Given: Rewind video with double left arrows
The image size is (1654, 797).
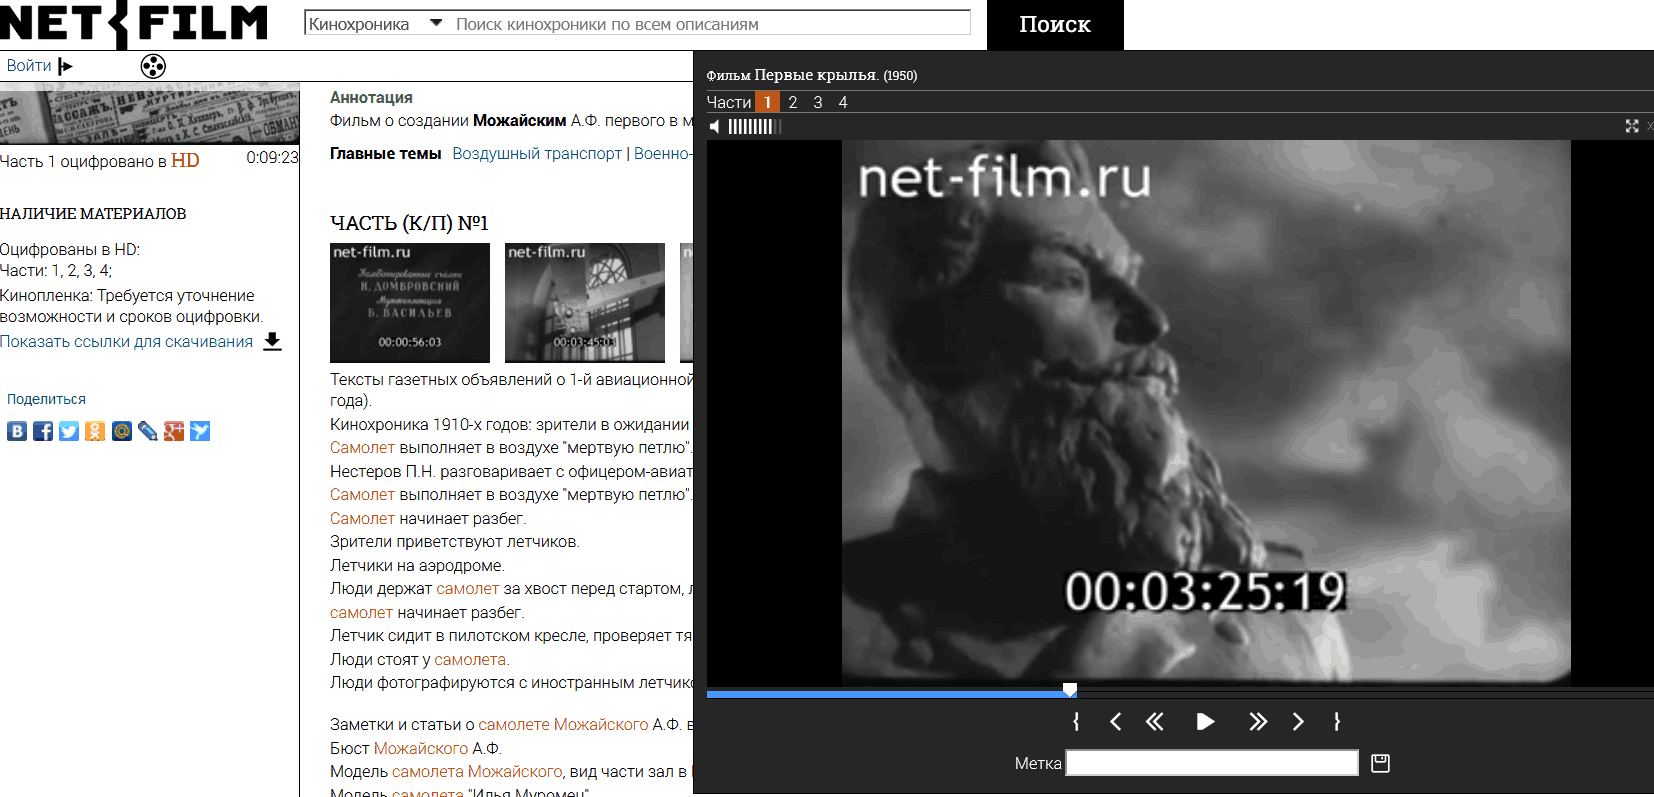Looking at the screenshot, I should (1155, 721).
